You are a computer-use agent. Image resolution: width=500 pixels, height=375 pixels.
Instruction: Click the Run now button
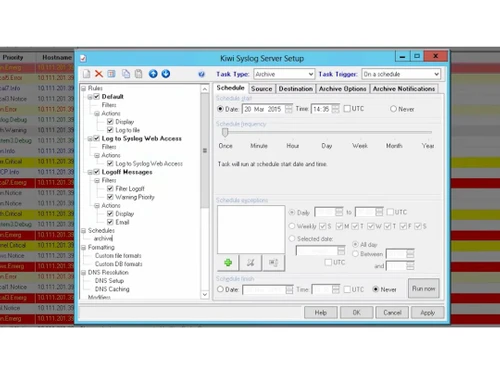click(424, 288)
